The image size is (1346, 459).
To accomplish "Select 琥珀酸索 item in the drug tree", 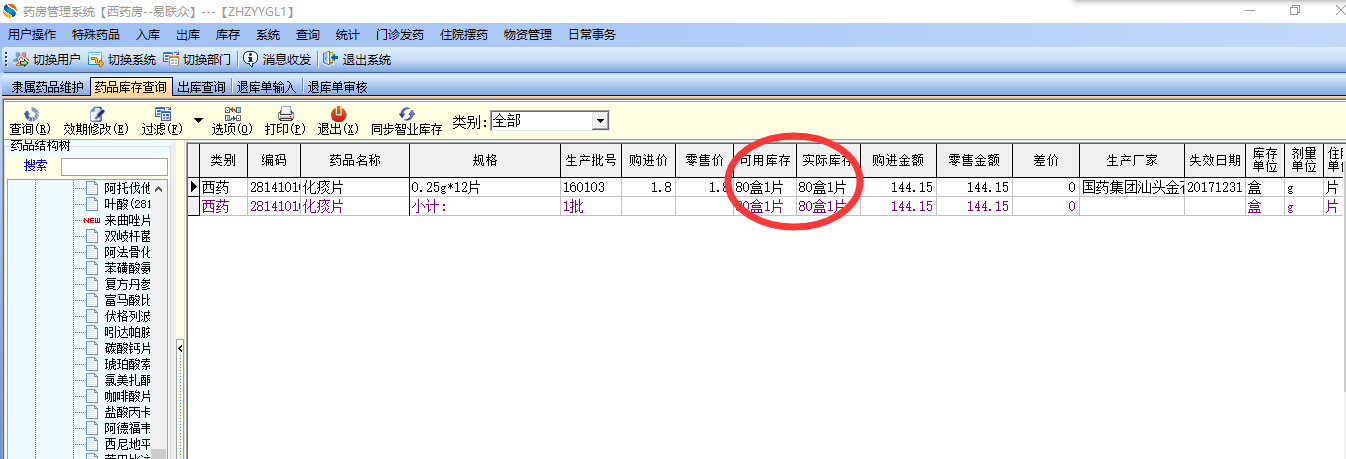I will coord(127,364).
